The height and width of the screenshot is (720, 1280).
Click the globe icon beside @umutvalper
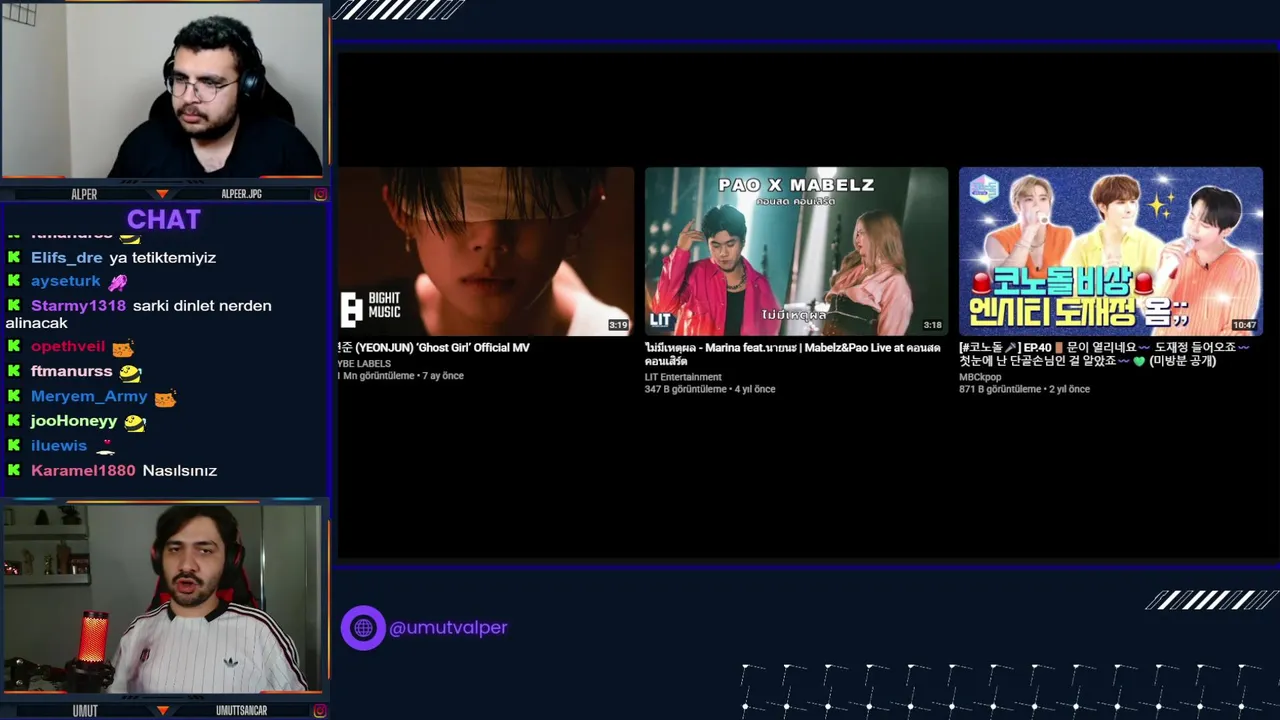363,628
